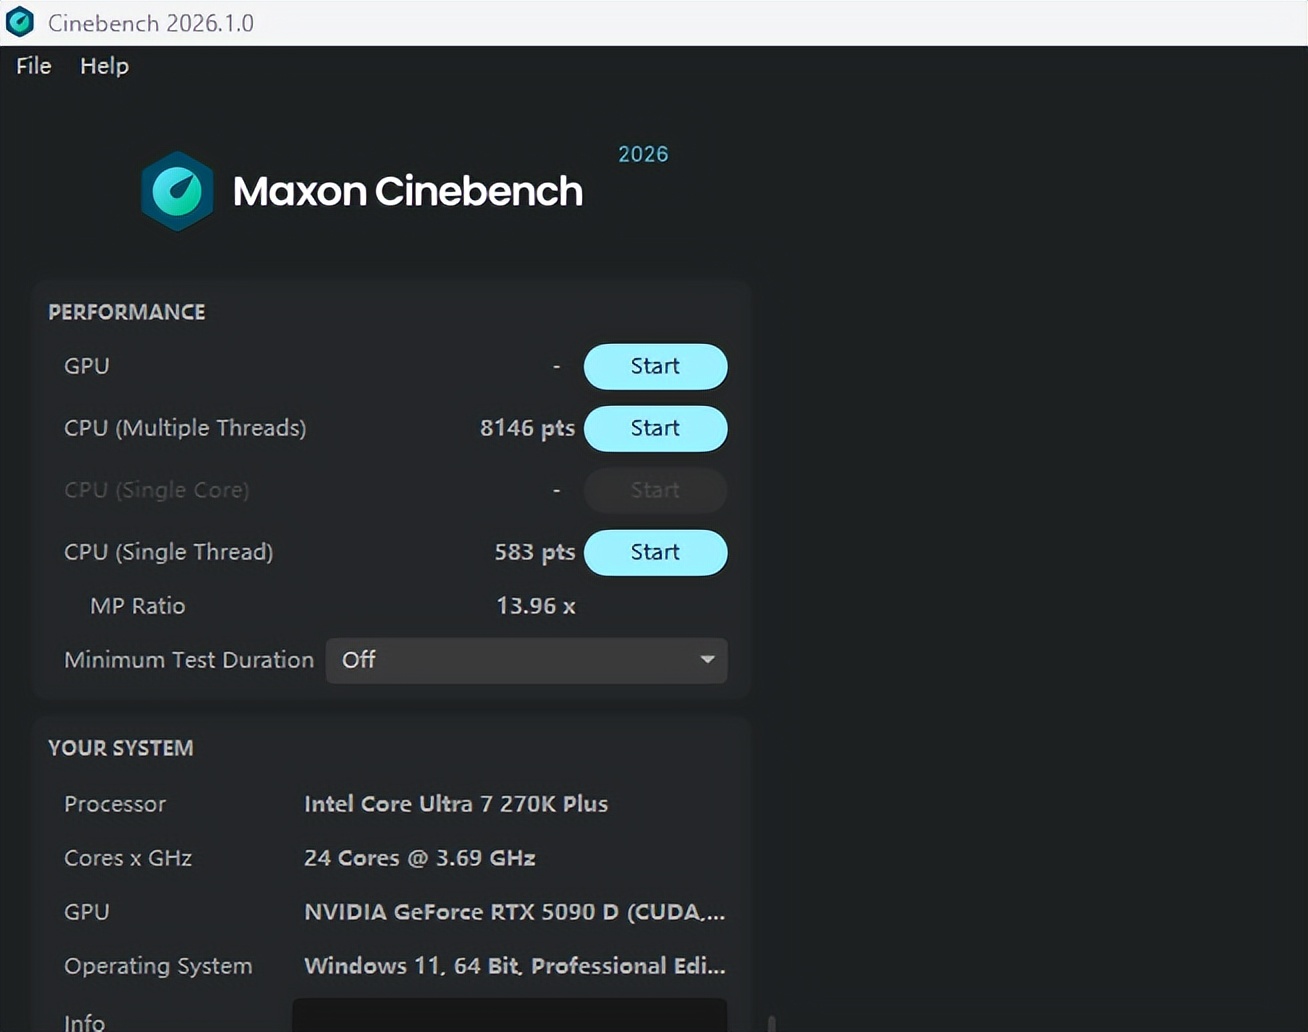
Task: Open the Help menu
Action: 104,66
